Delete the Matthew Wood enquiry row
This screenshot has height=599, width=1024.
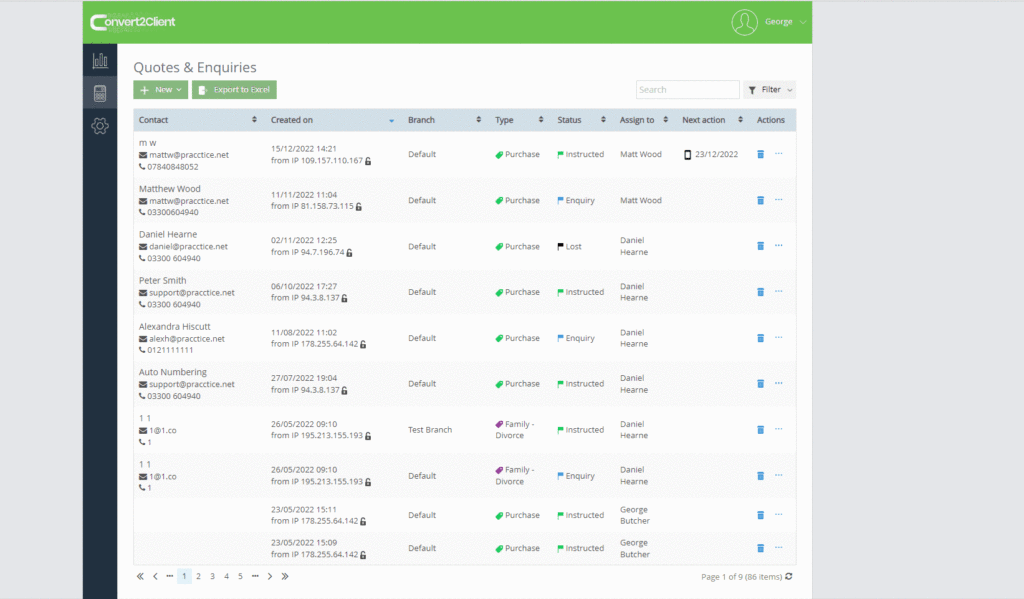coord(760,201)
